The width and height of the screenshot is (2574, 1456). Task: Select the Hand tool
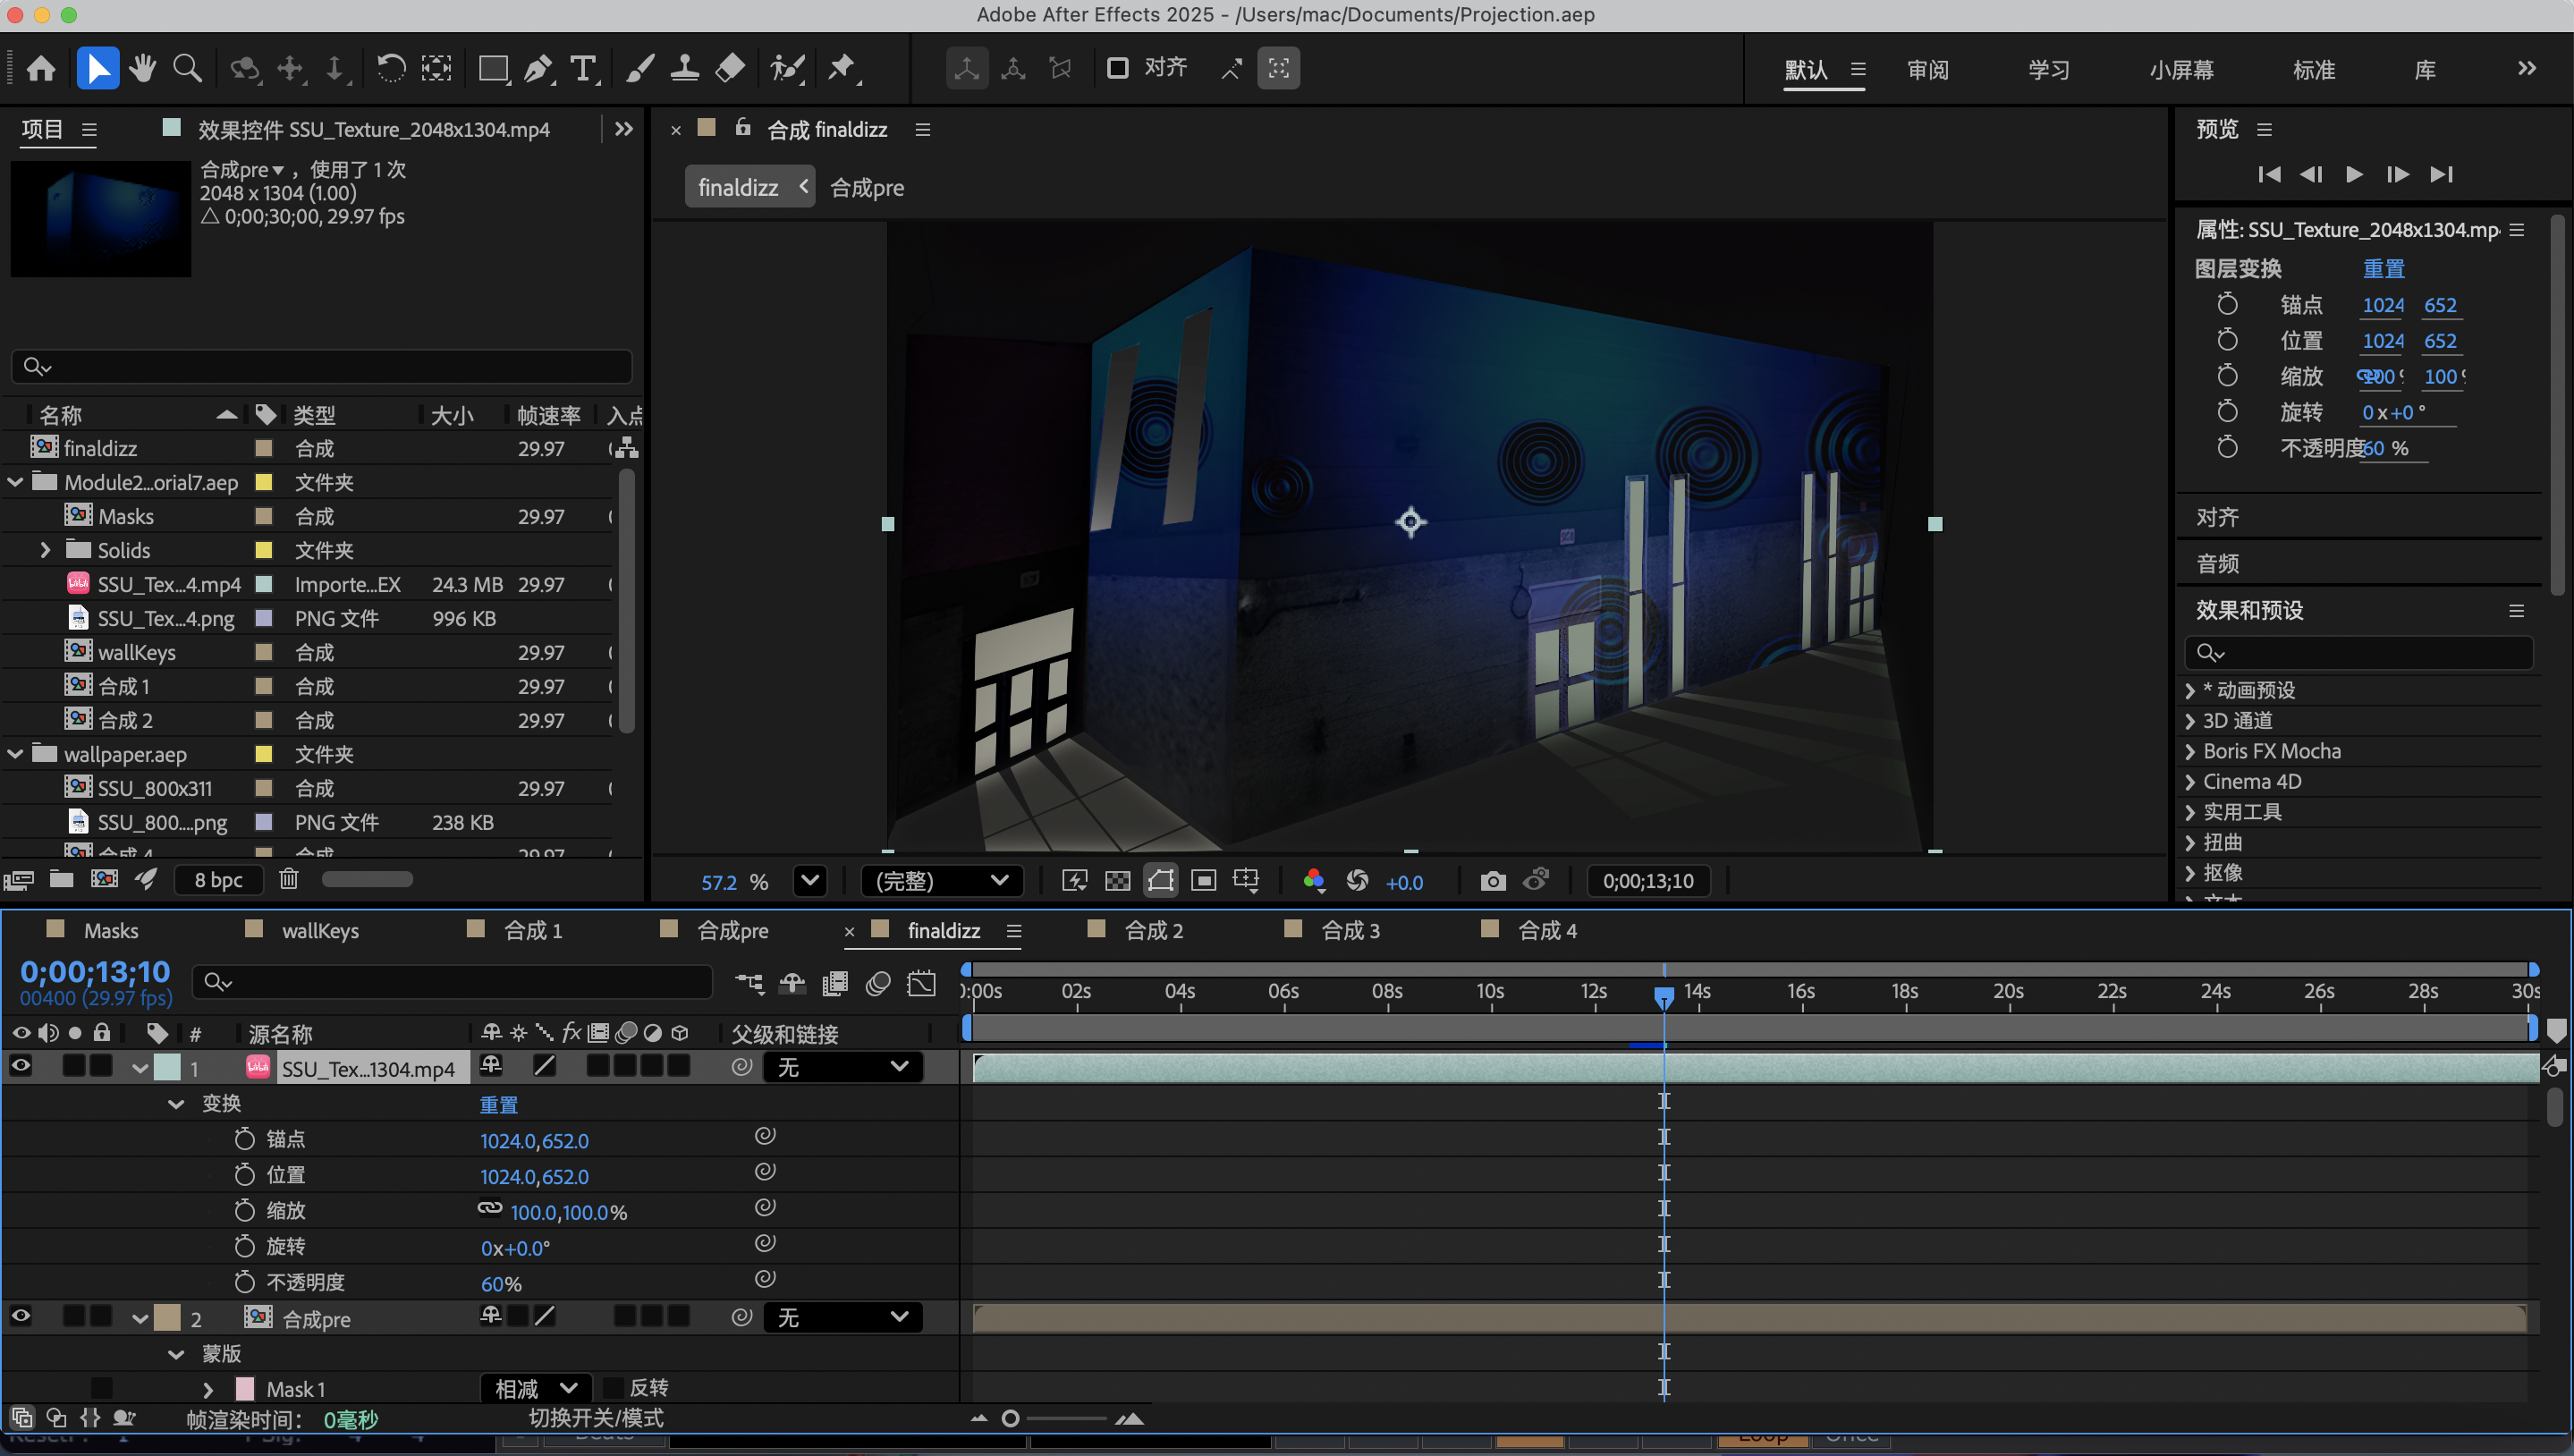(142, 68)
